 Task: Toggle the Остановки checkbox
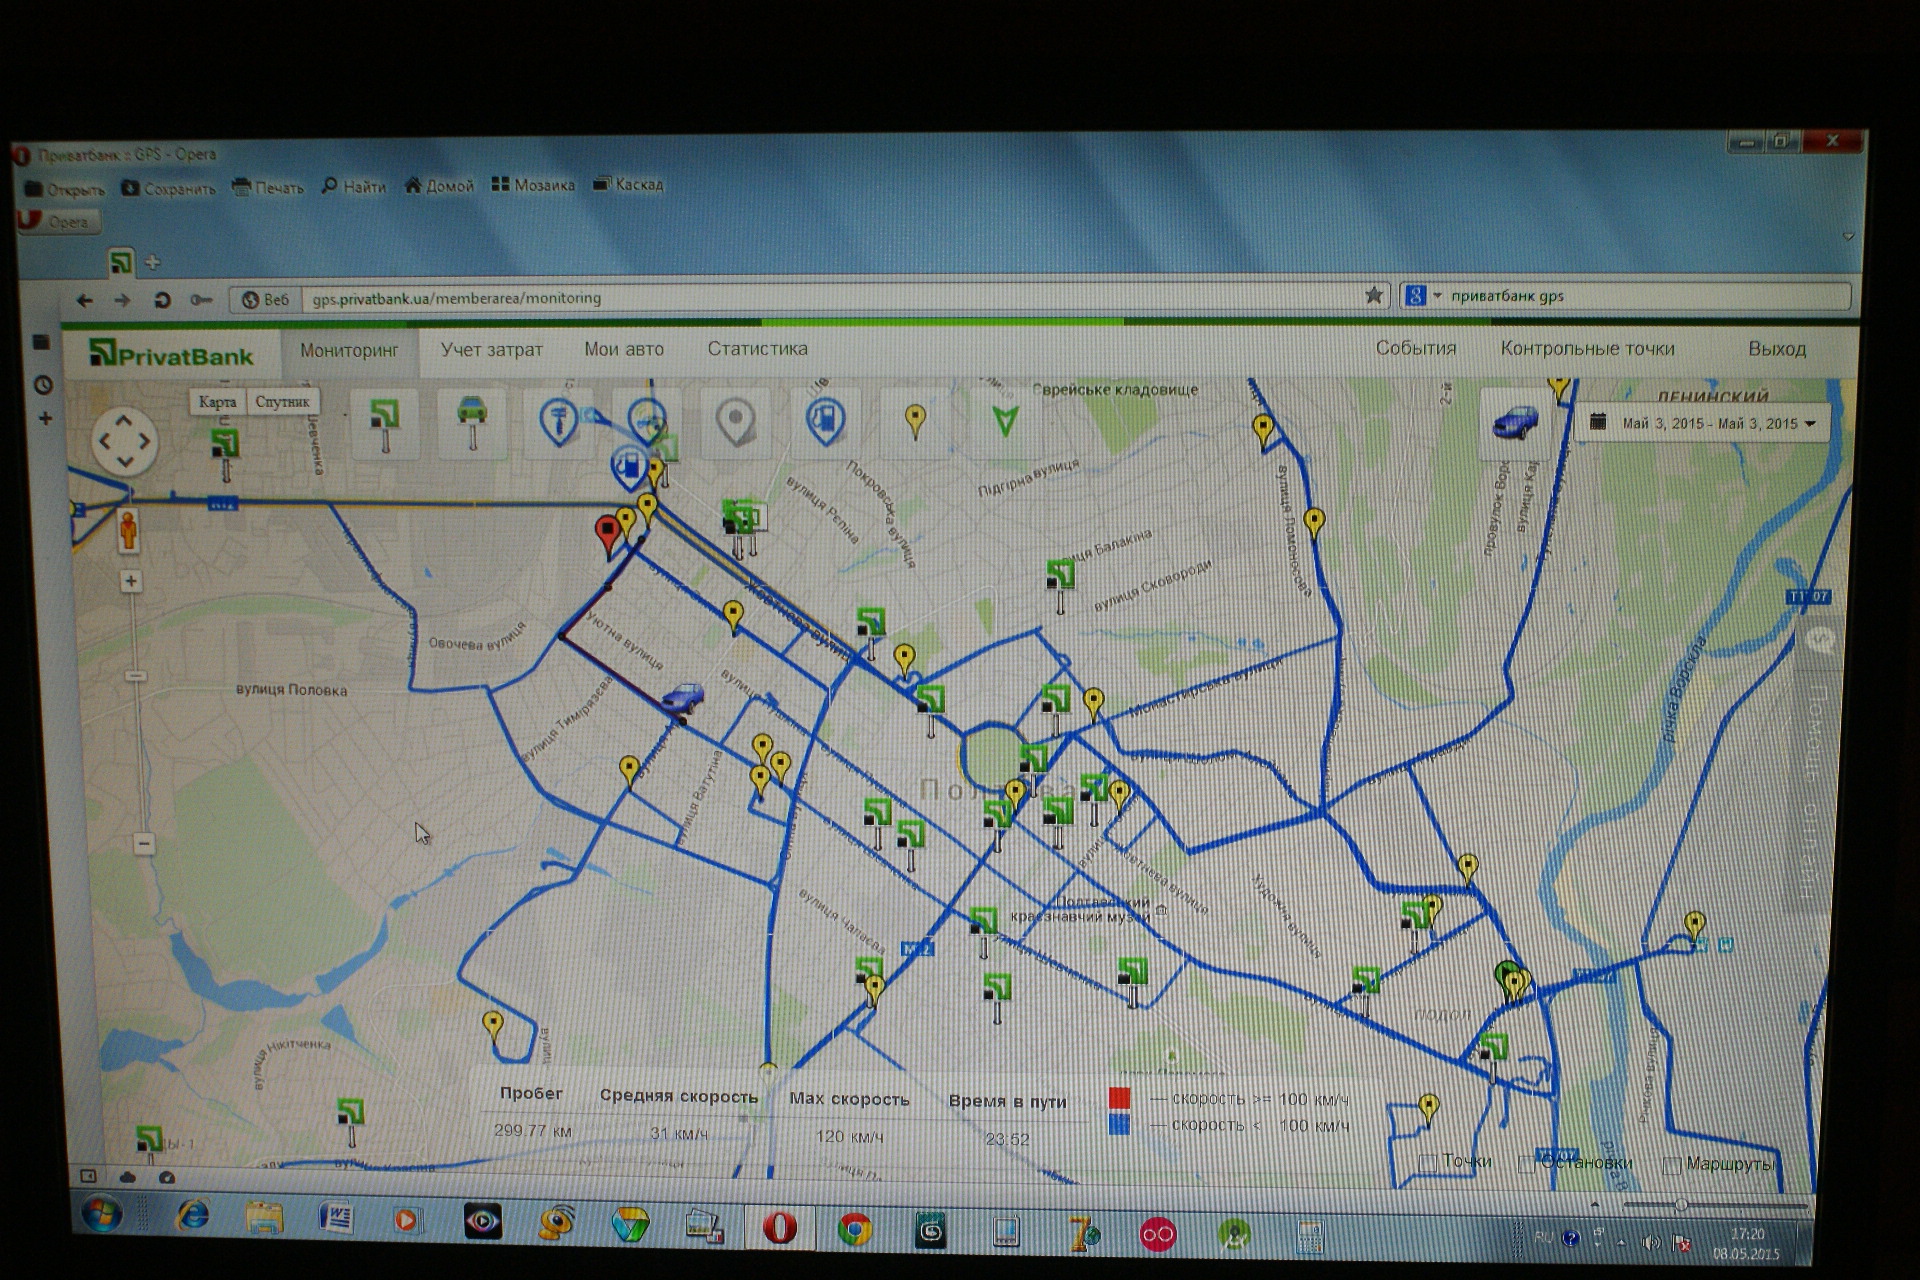(1527, 1164)
